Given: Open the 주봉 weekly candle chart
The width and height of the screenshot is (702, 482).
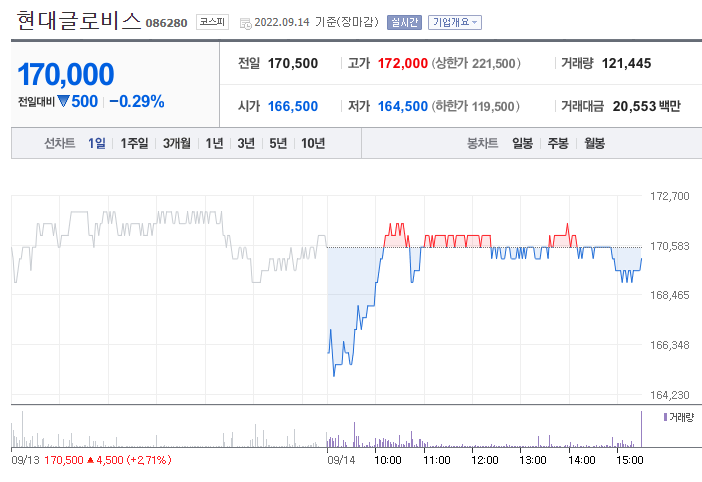Looking at the screenshot, I should tap(558, 143).
